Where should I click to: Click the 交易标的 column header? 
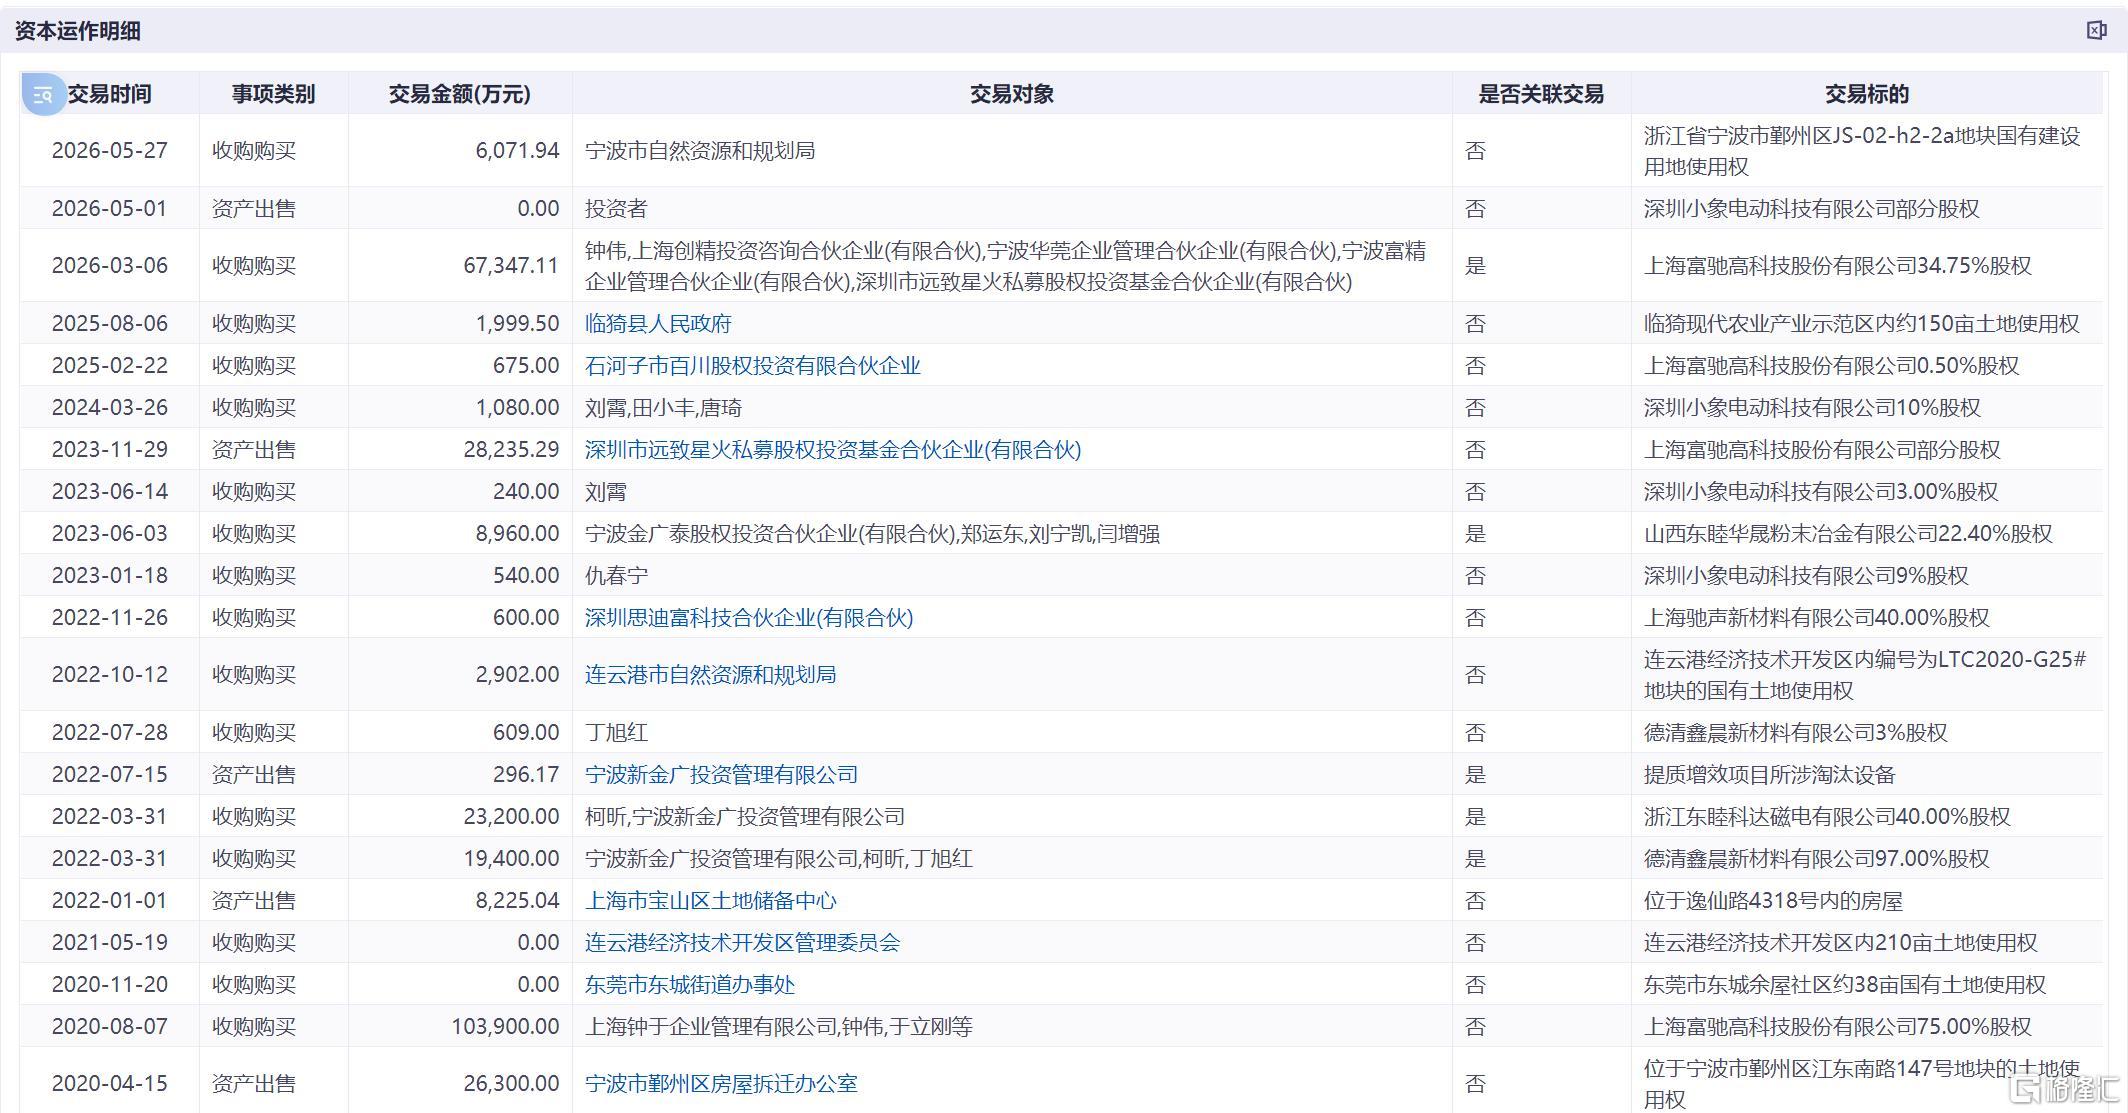(x=1866, y=94)
